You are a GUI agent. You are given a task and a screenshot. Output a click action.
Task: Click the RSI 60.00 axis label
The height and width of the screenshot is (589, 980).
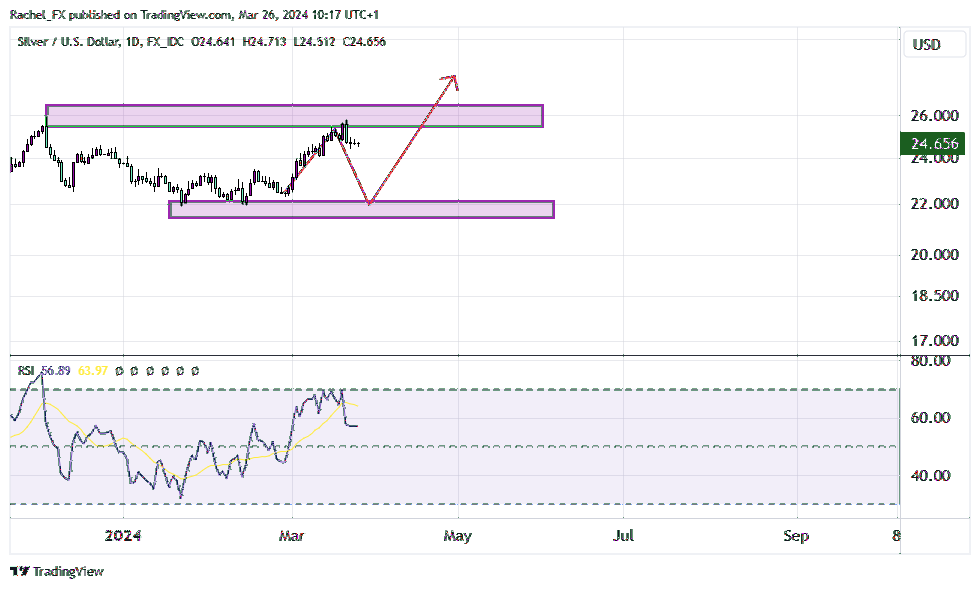coord(930,418)
